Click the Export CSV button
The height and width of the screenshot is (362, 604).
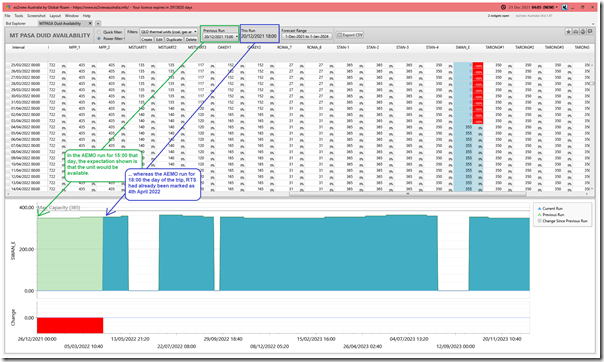click(350, 35)
